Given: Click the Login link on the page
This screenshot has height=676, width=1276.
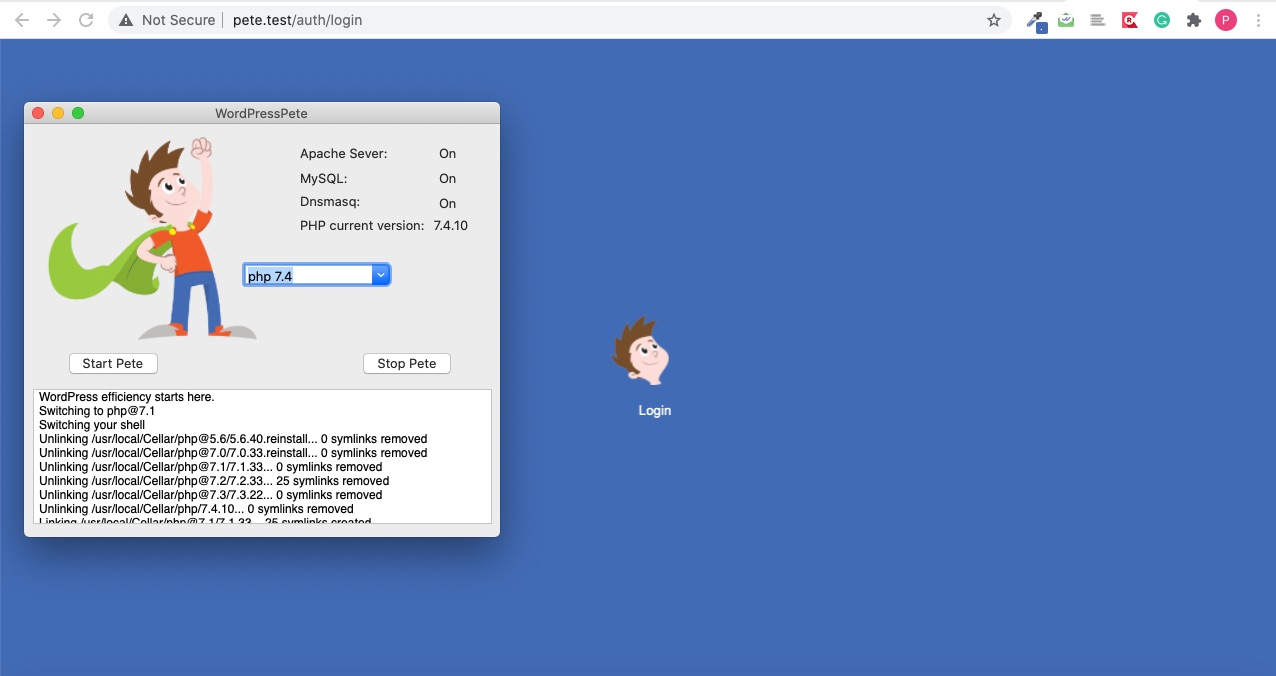Looking at the screenshot, I should coord(655,410).
